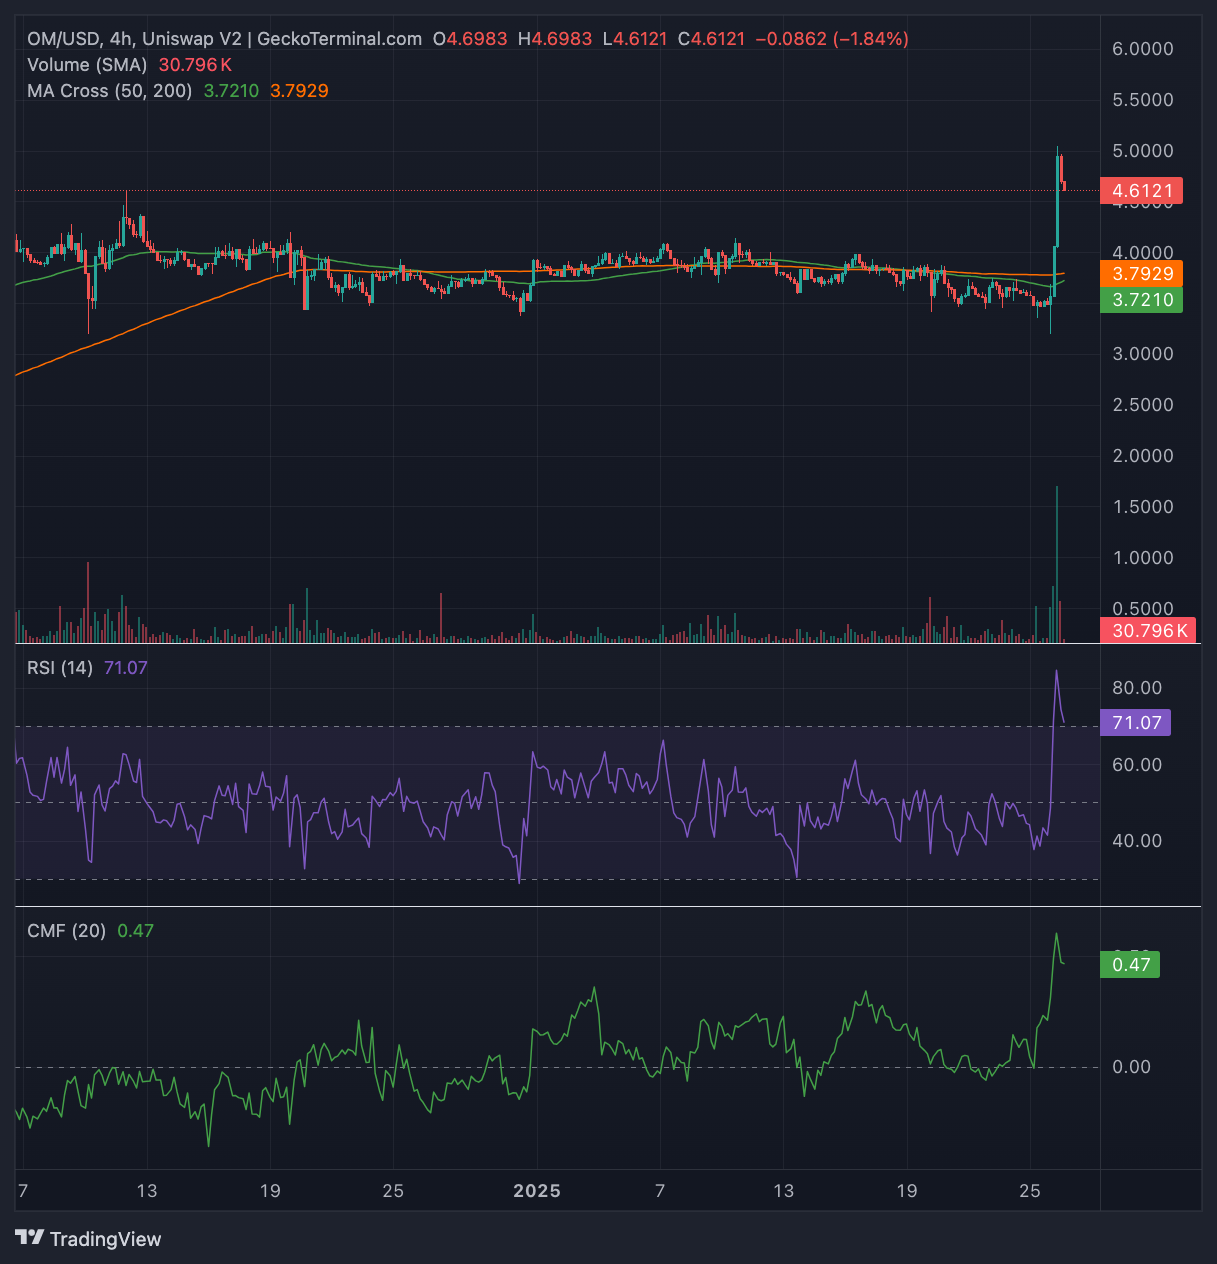
Task: Click the orange 3.7929 MA price tag
Action: (1141, 273)
